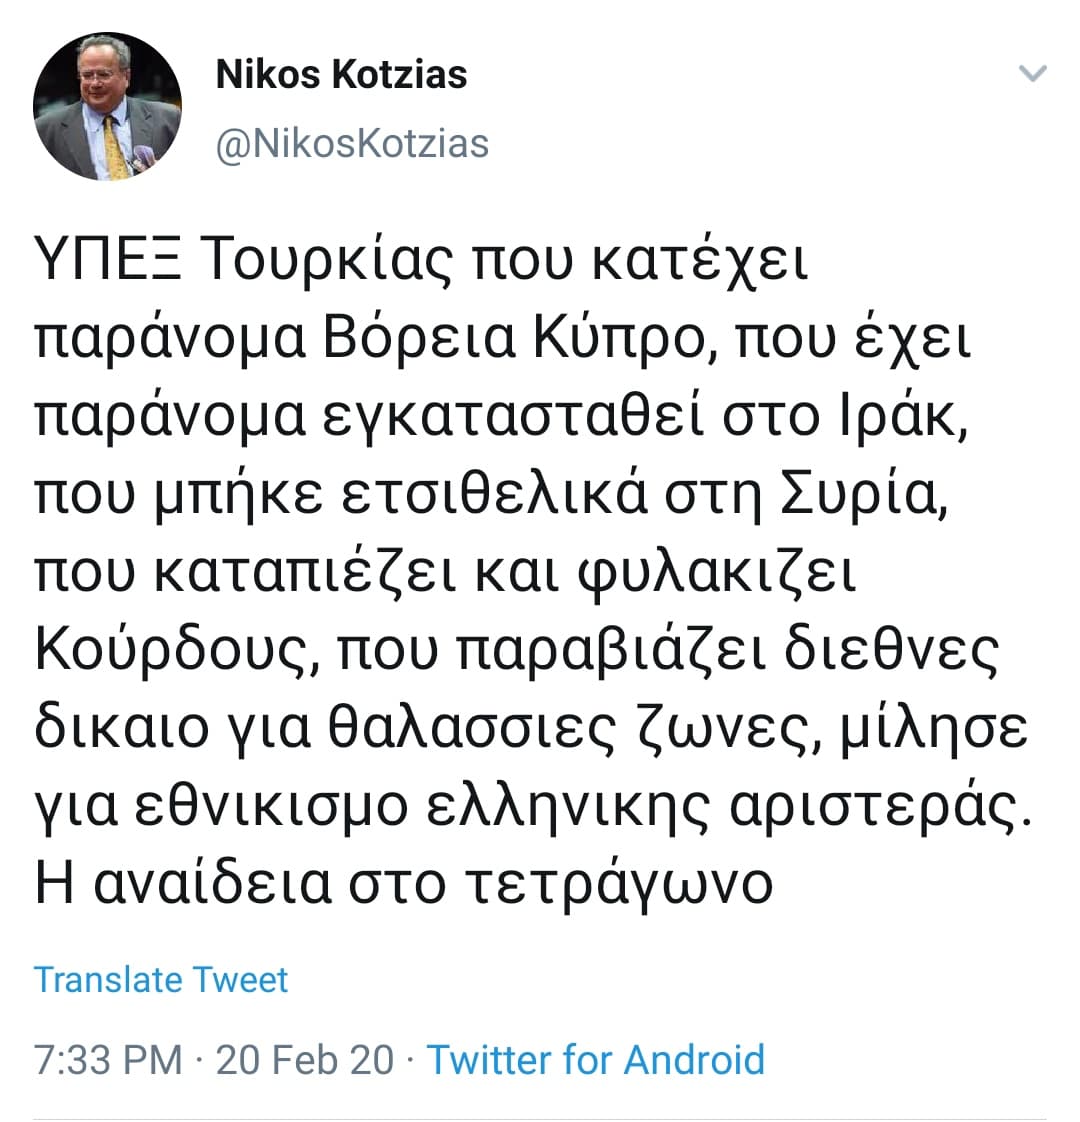Click the Translate Tweet link
1080x1122 pixels.
[161, 979]
